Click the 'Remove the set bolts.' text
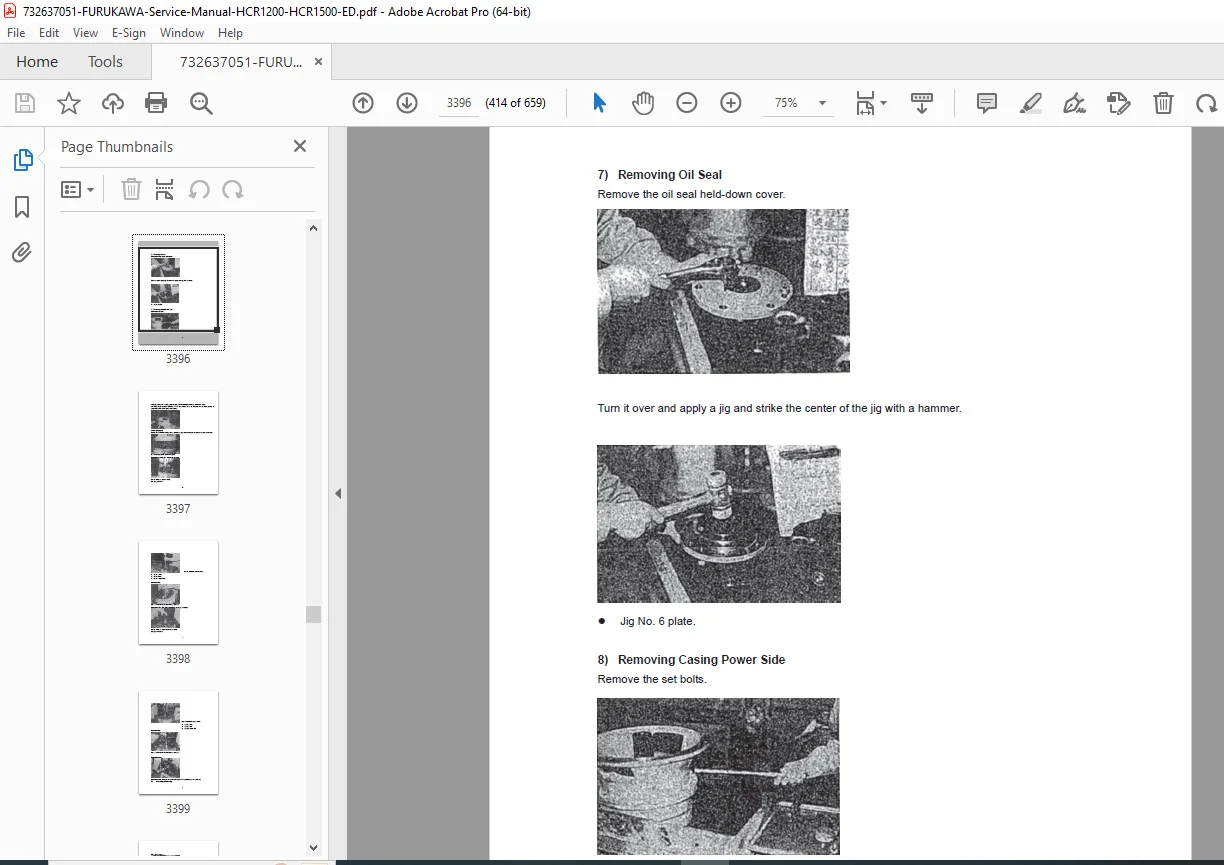The image size is (1224, 865). [x=652, y=679]
